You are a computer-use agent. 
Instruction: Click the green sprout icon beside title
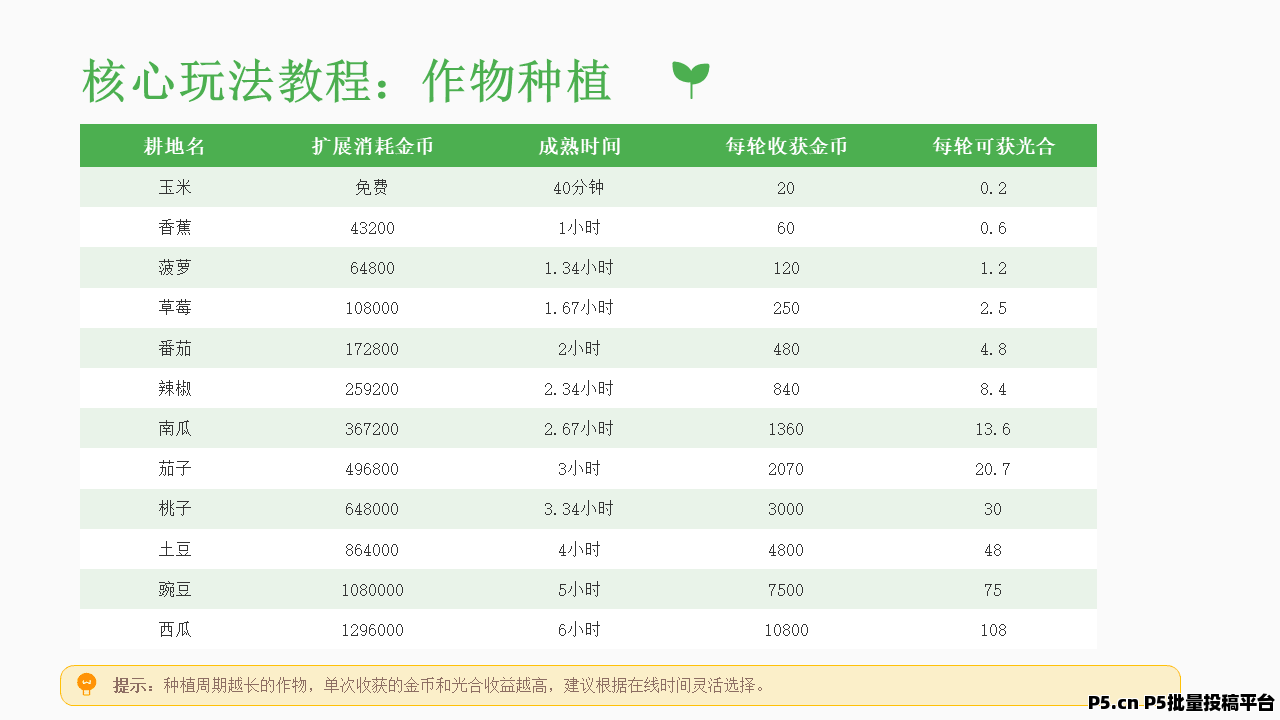coord(690,79)
